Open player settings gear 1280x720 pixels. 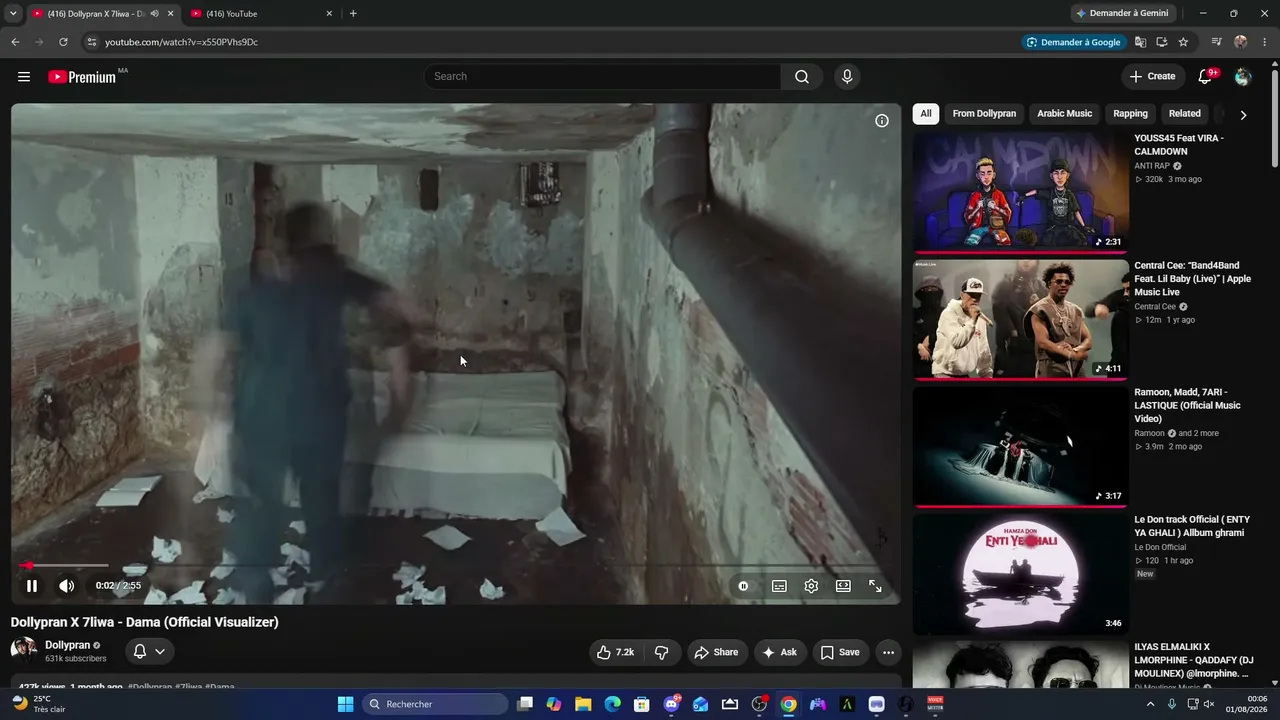(811, 586)
